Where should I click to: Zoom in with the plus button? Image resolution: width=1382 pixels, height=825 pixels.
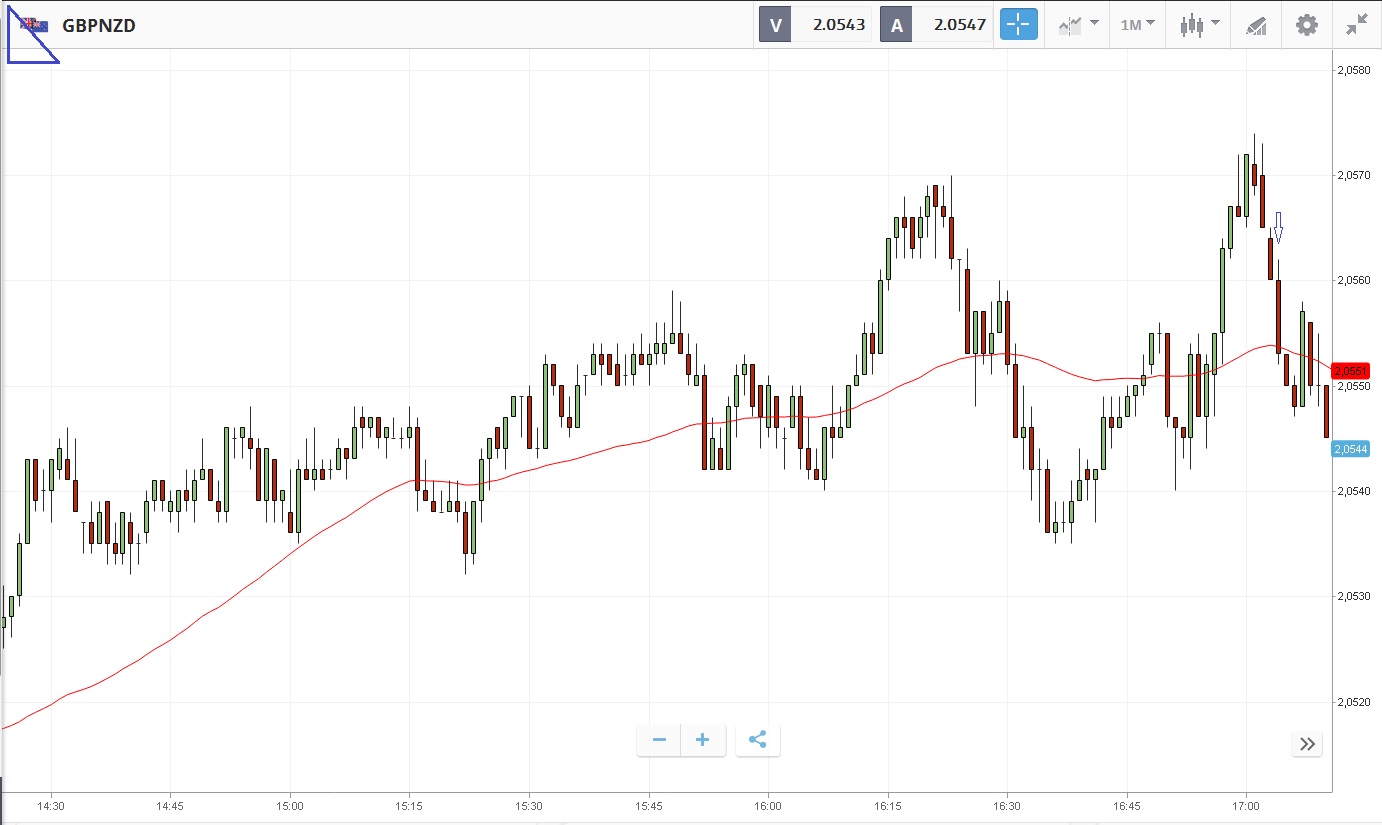coord(703,740)
